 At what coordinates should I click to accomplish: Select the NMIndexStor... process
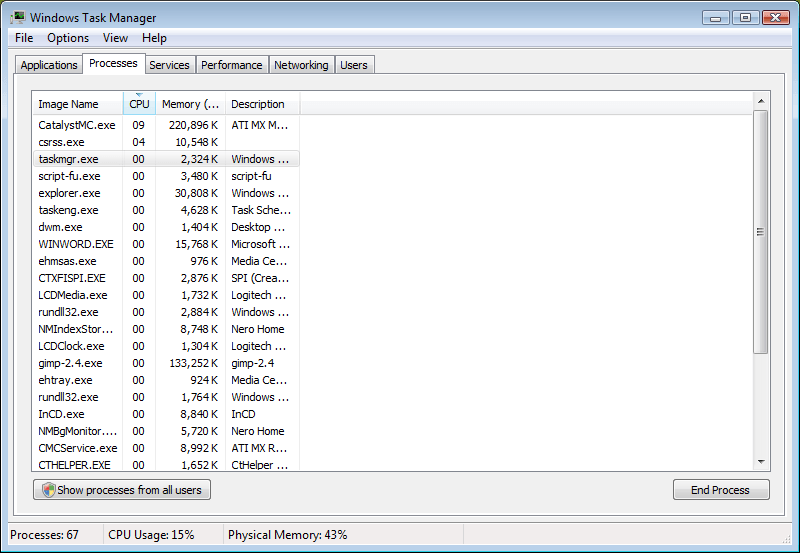[x=166, y=329]
